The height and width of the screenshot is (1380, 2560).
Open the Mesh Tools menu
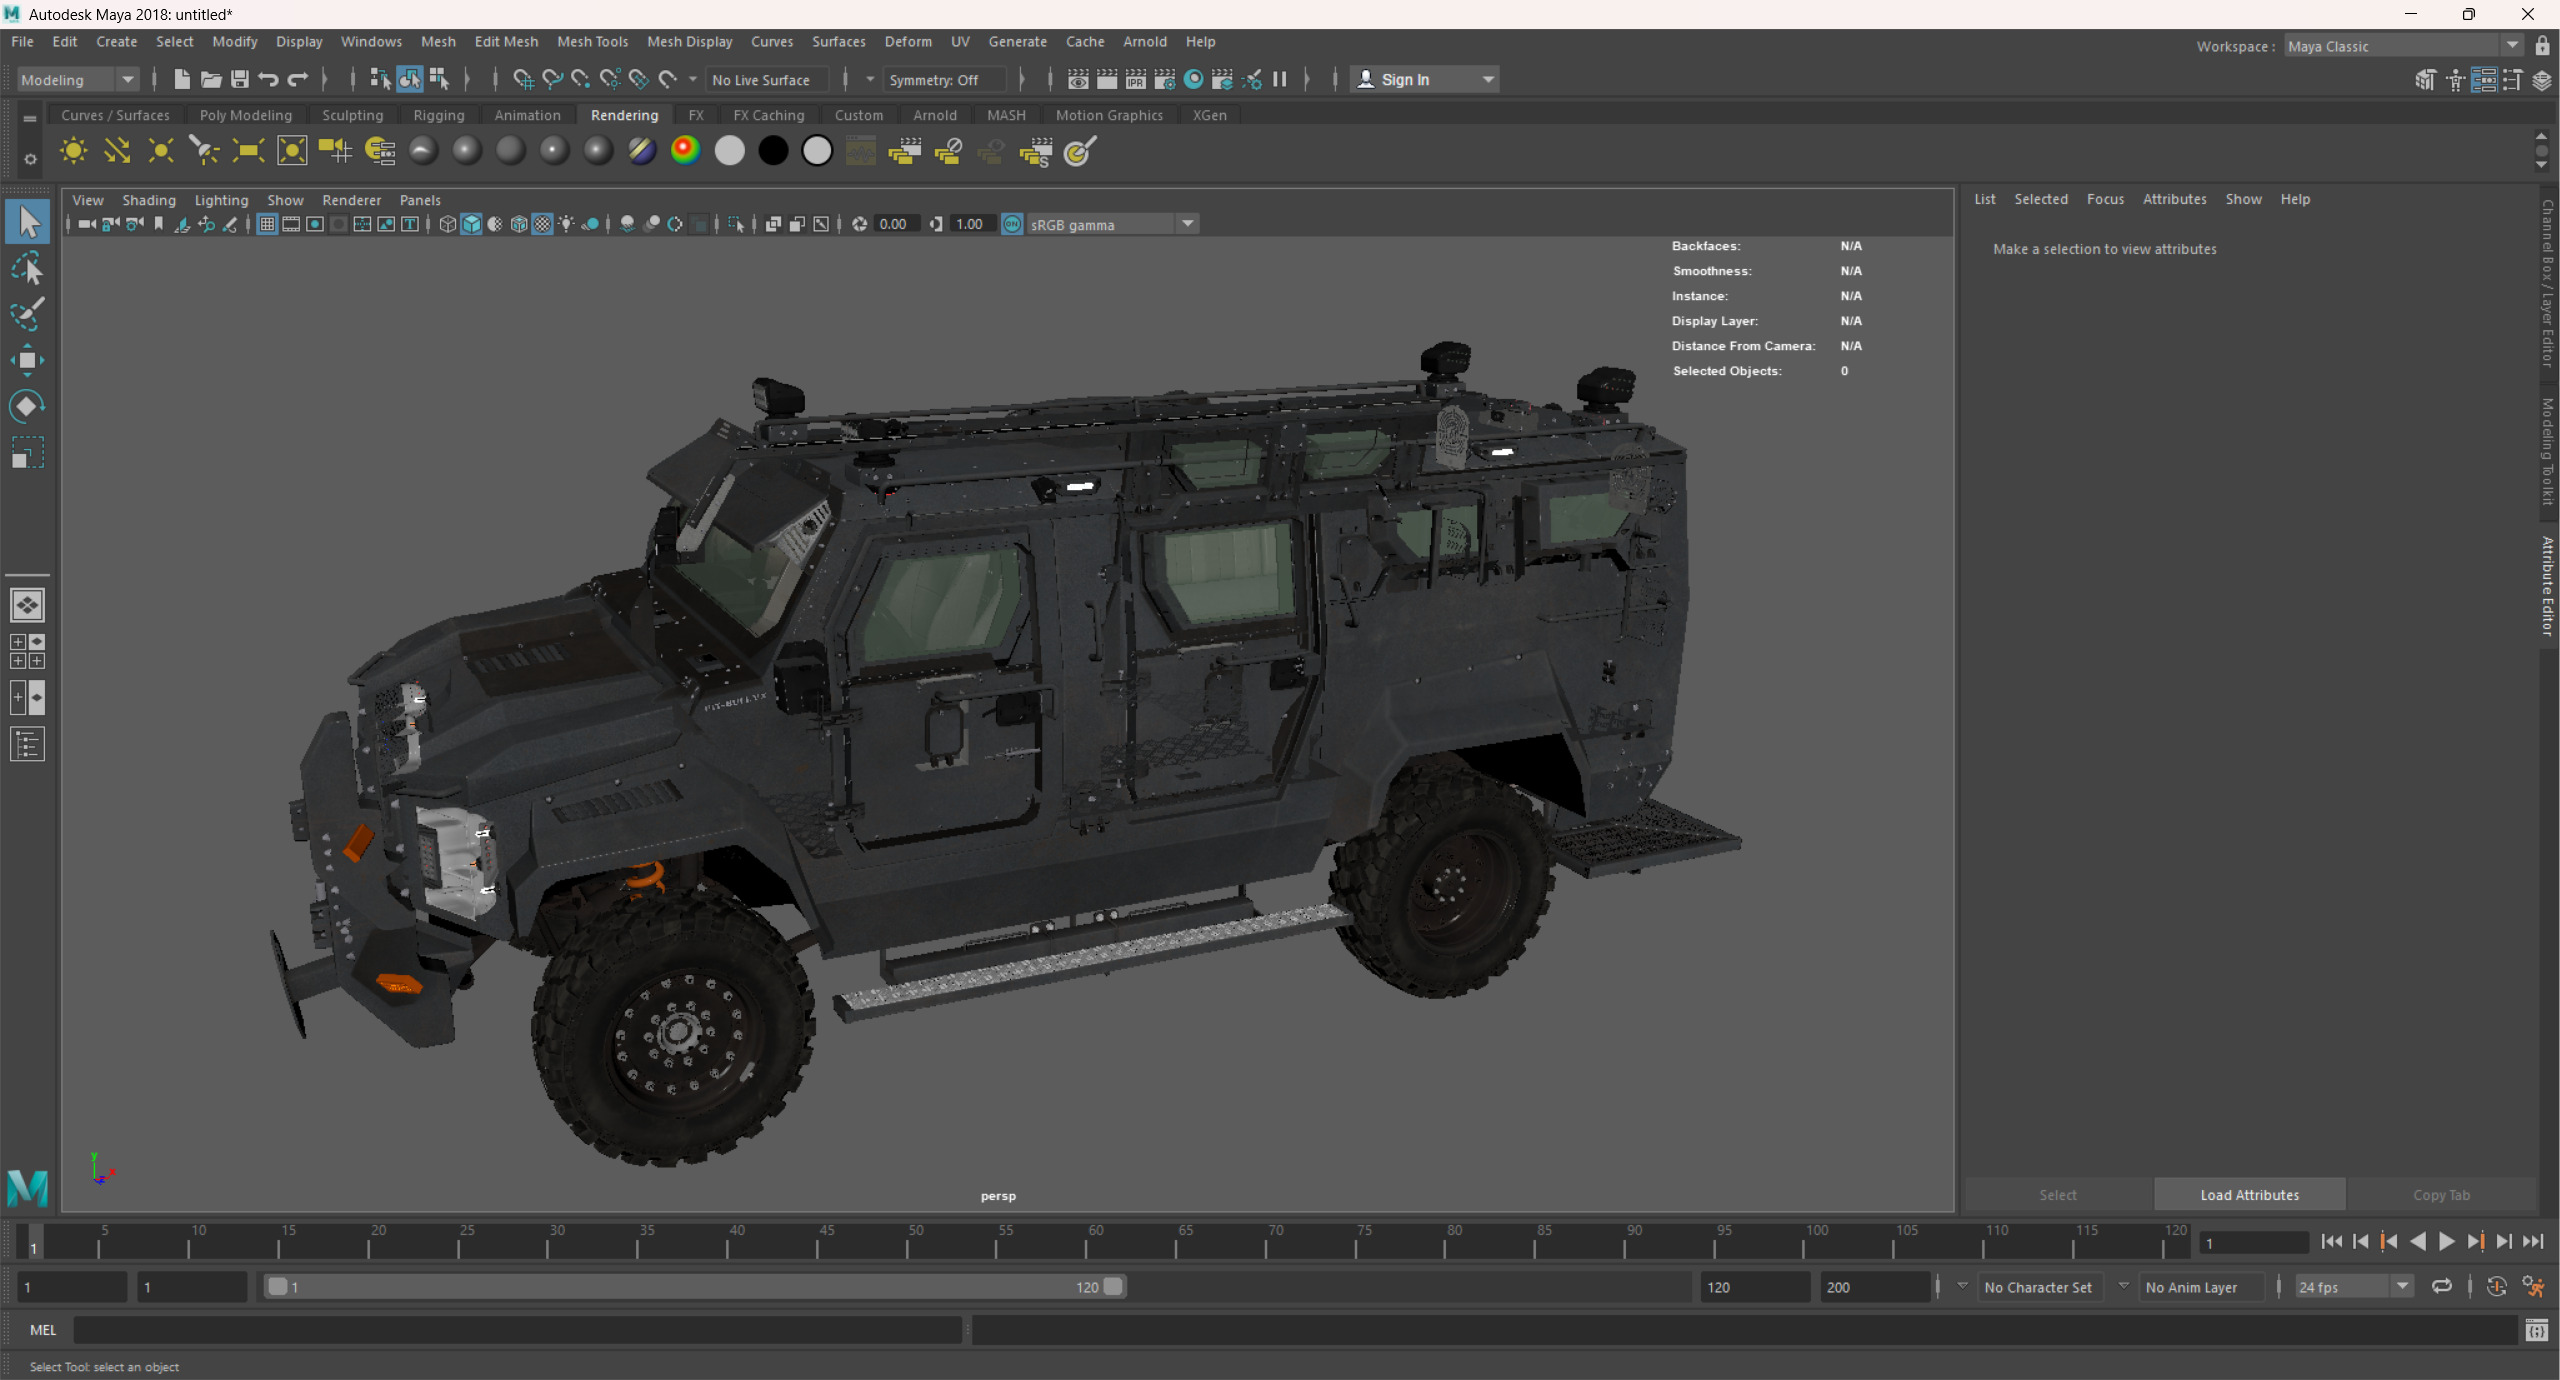click(592, 42)
